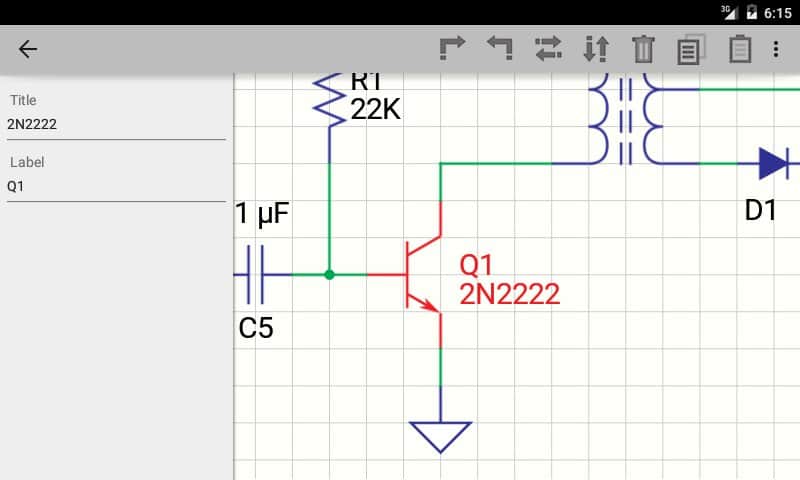Screen dimensions: 800x480
Task: Tap the red 2N2222 component text
Action: (509, 294)
